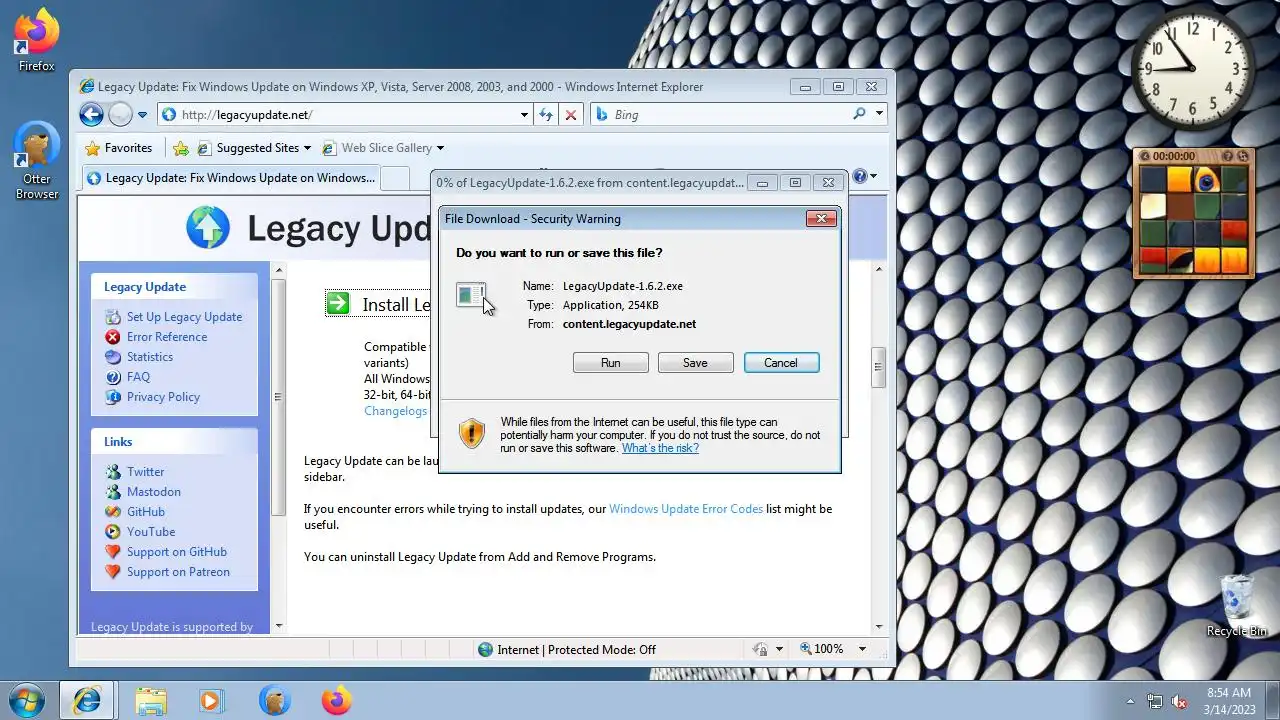Click the Otter Browser taskbar icon
The width and height of the screenshot is (1280, 720).
coord(275,701)
